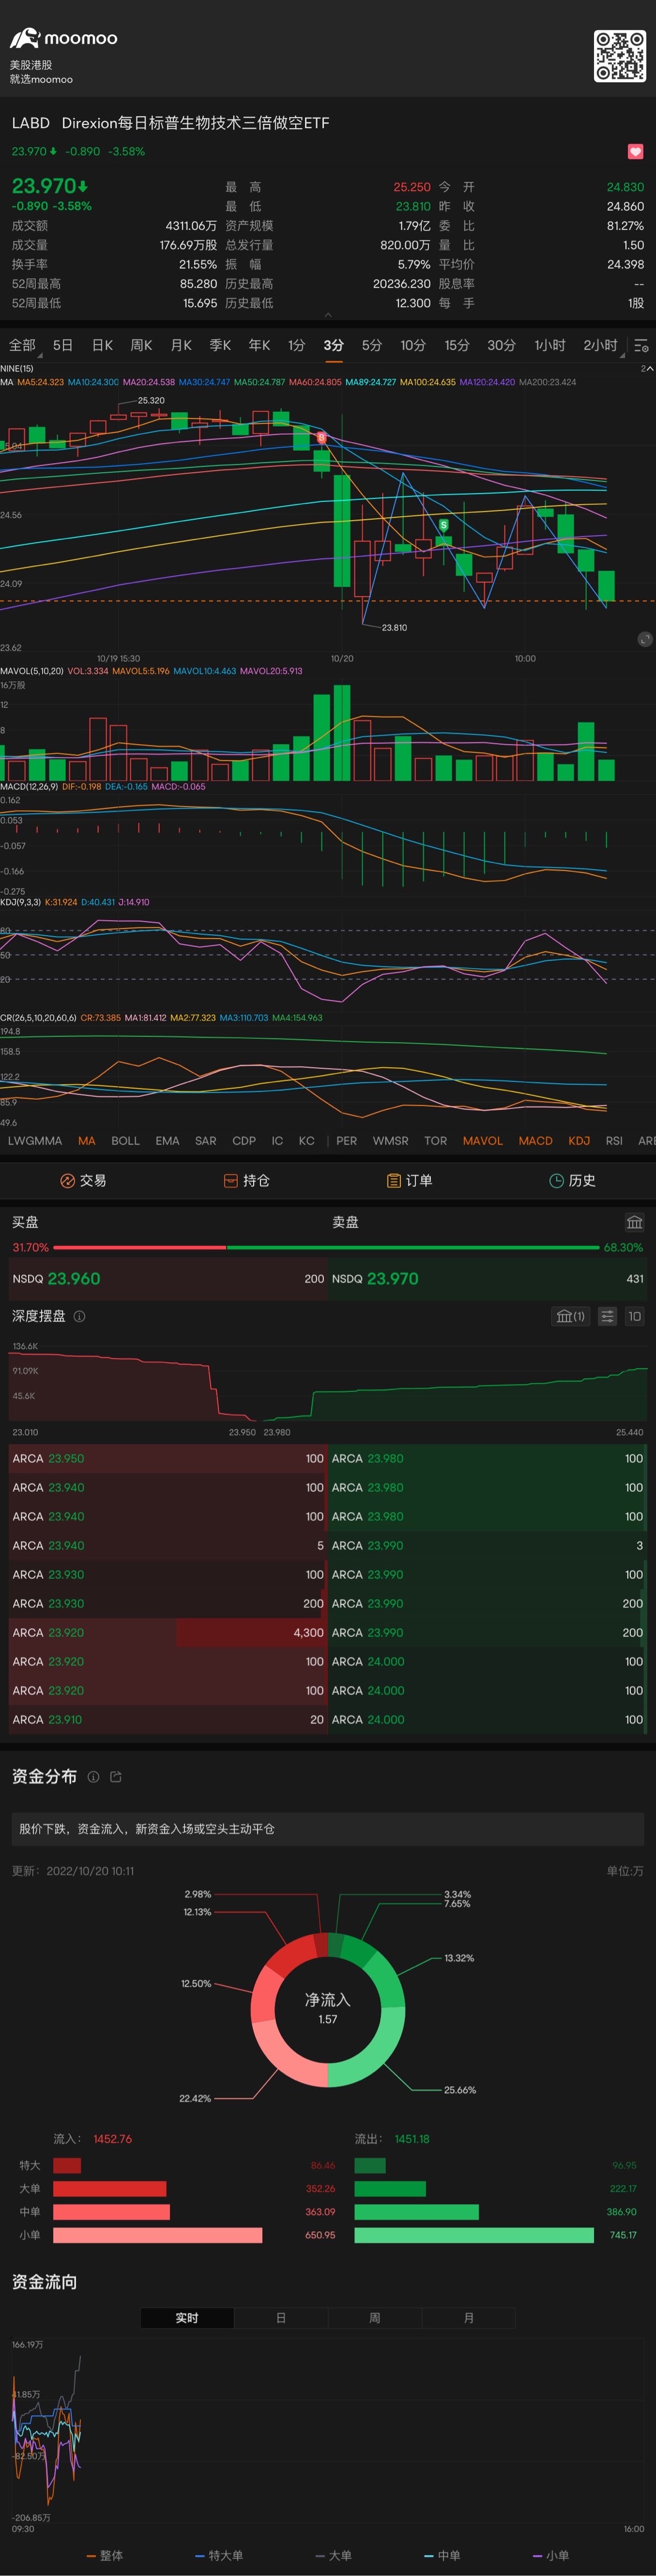The image size is (656, 2576).
Task: Toggle the MA indicator
Action: point(87,1141)
